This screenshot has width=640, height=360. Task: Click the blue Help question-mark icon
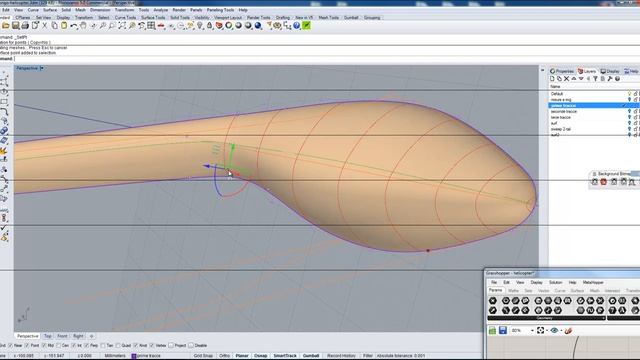pyautogui.click(x=297, y=26)
